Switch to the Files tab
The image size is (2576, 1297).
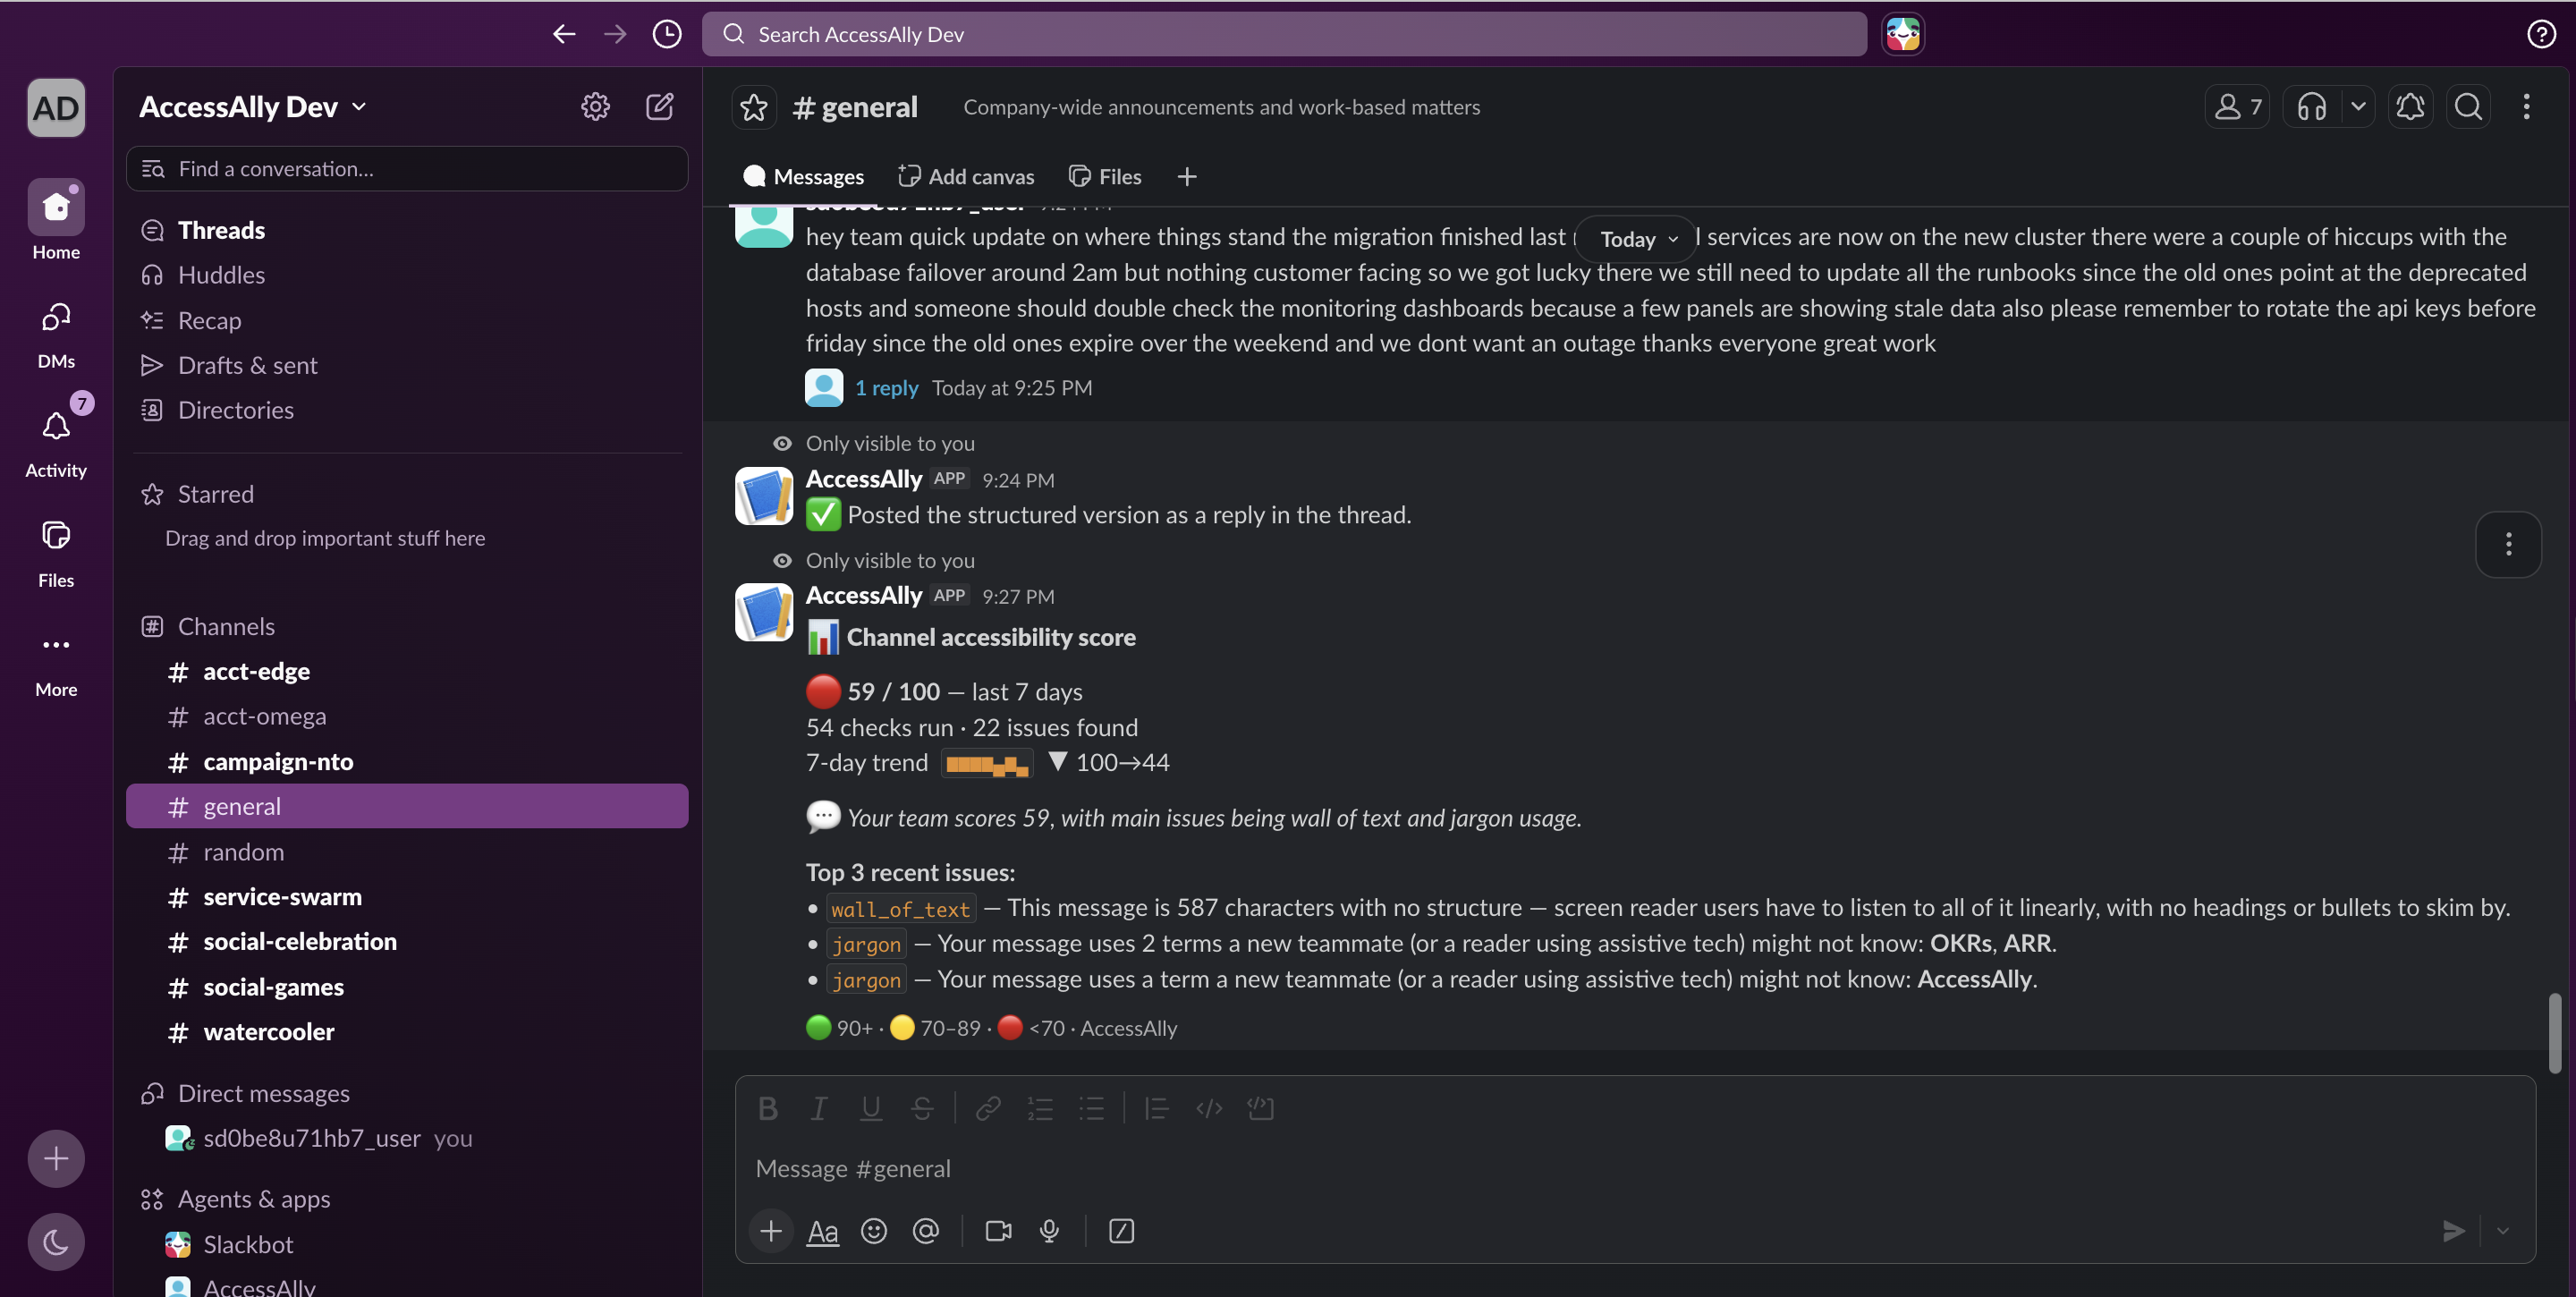[1105, 177]
